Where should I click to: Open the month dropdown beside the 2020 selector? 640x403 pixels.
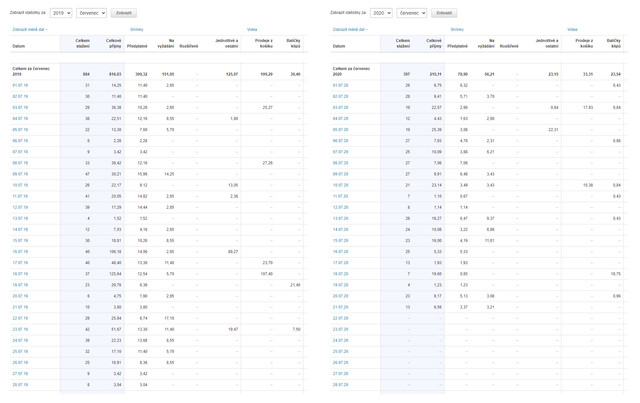tap(412, 13)
